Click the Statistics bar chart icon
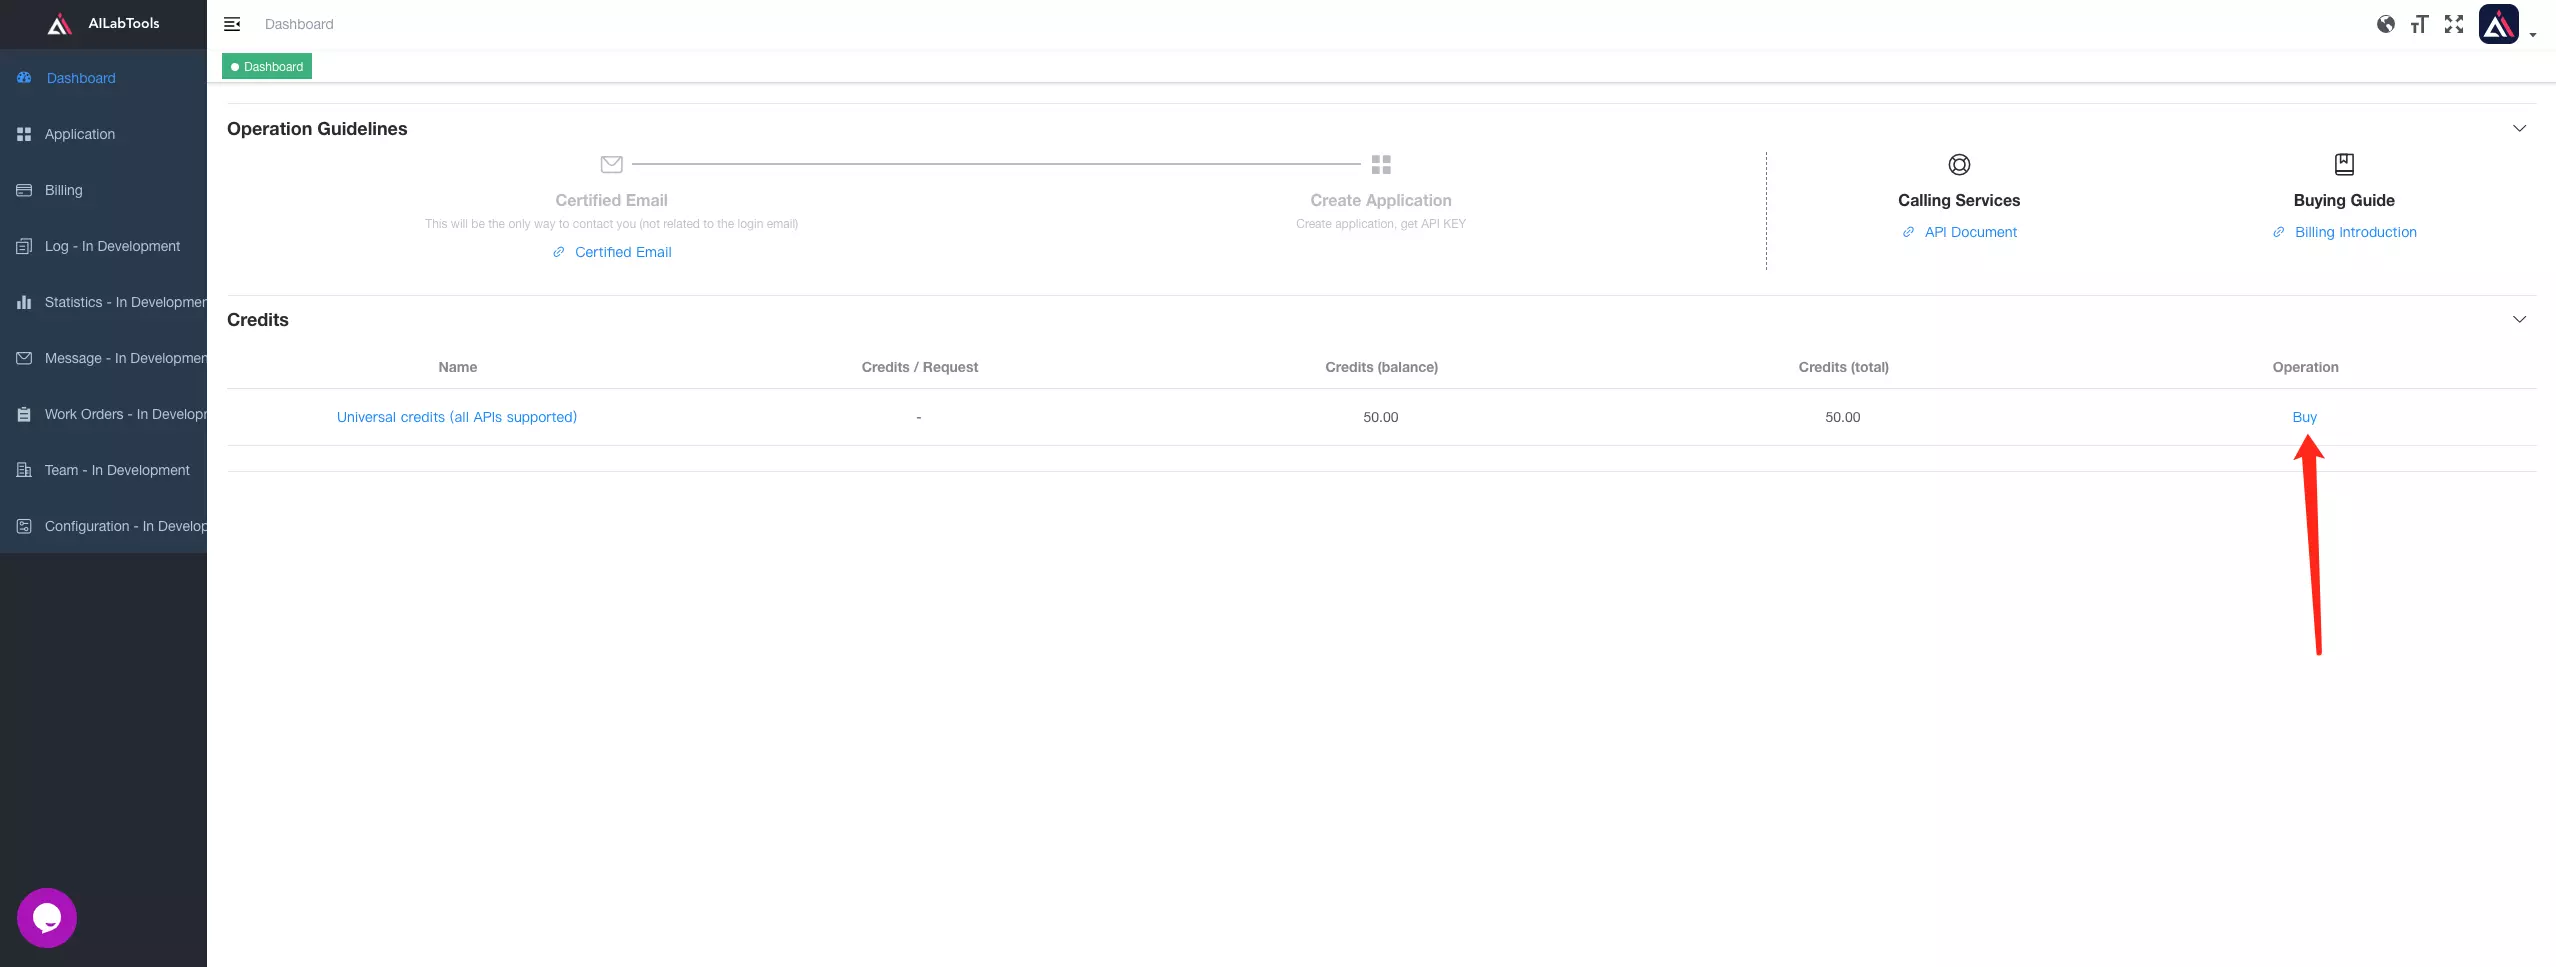The height and width of the screenshot is (967, 2556). (x=24, y=302)
